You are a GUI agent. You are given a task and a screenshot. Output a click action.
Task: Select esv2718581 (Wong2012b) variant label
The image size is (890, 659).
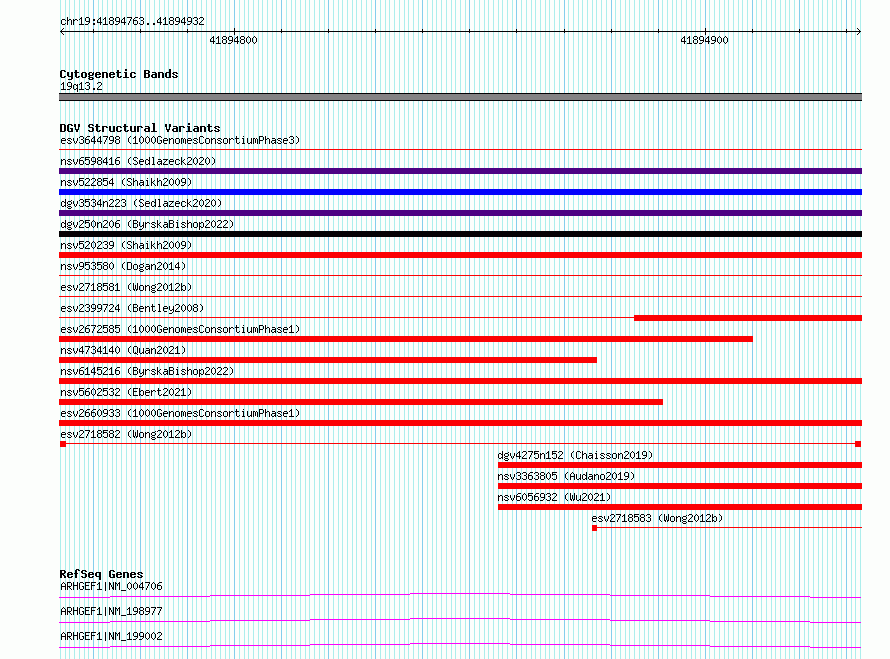click(126, 287)
